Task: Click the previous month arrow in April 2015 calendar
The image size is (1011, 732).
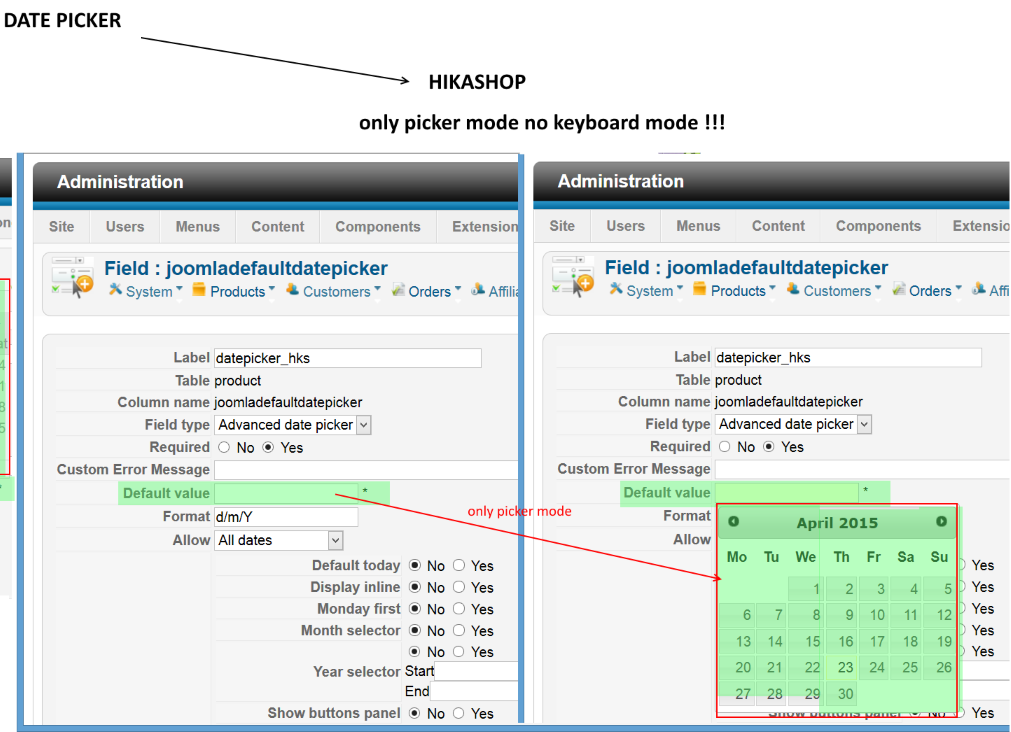Action: pyautogui.click(x=734, y=521)
